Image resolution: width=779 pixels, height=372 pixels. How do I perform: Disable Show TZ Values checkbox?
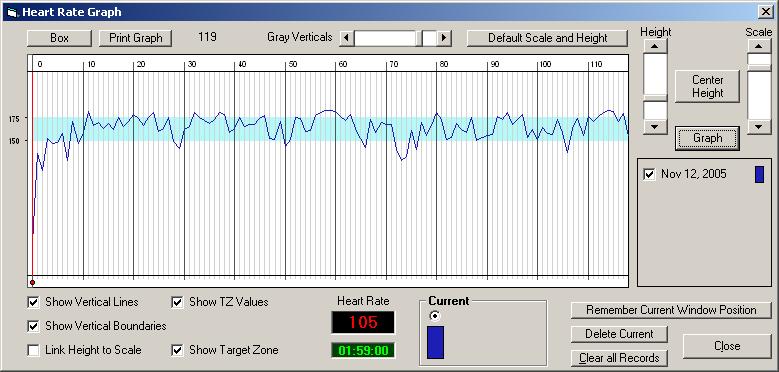coord(177,302)
